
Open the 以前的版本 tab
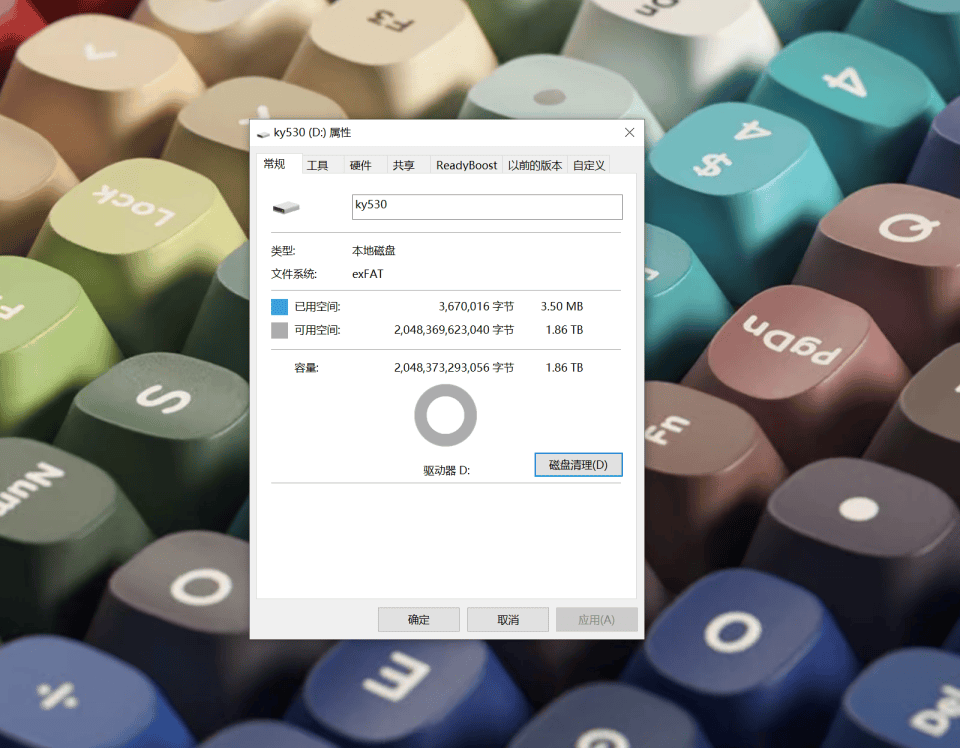(x=535, y=166)
